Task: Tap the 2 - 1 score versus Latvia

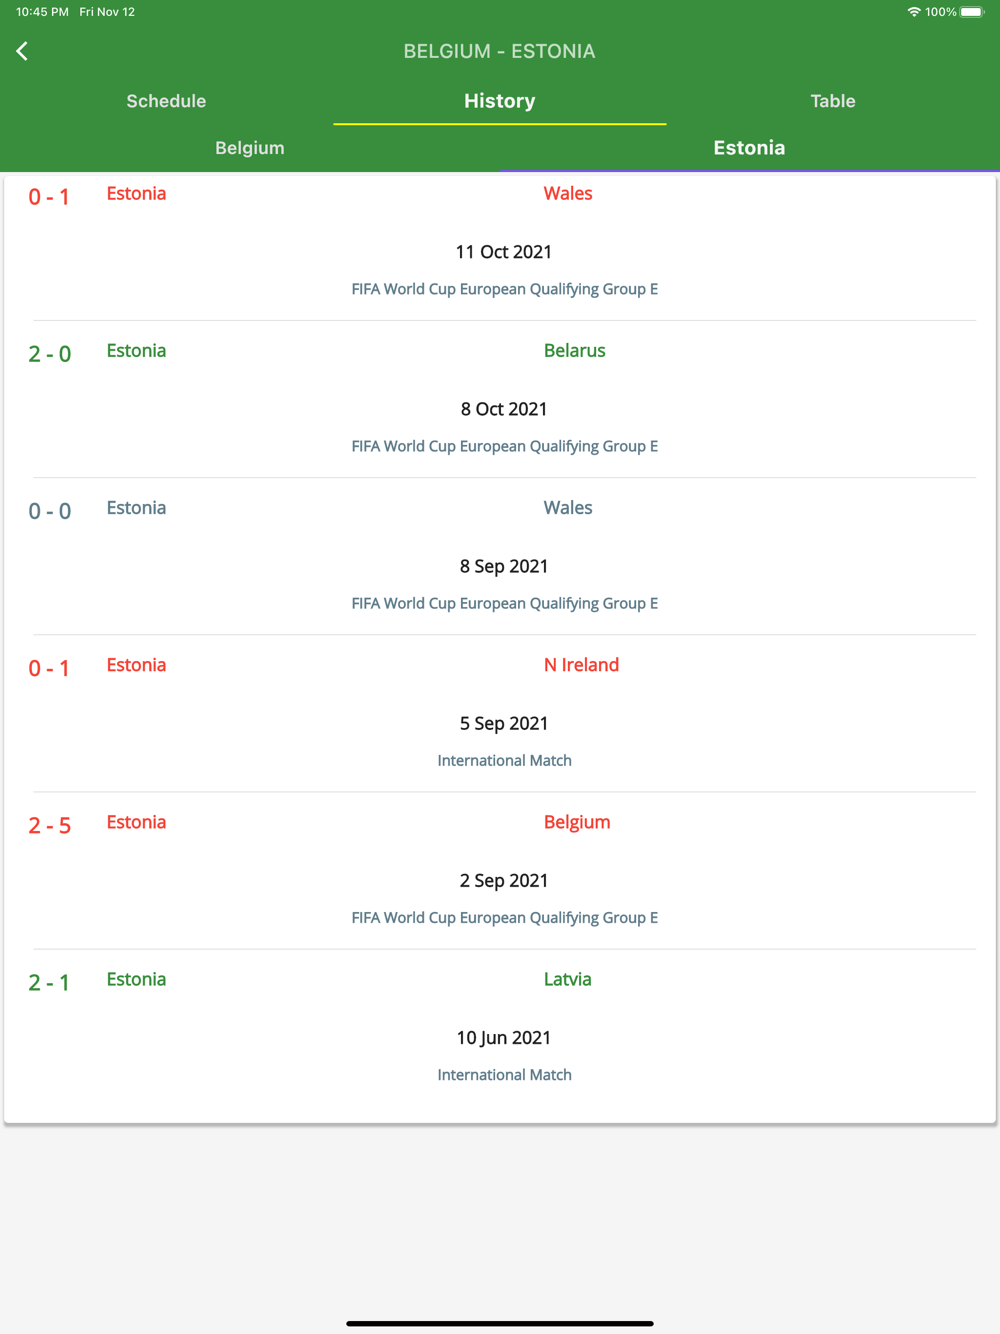Action: (x=50, y=983)
